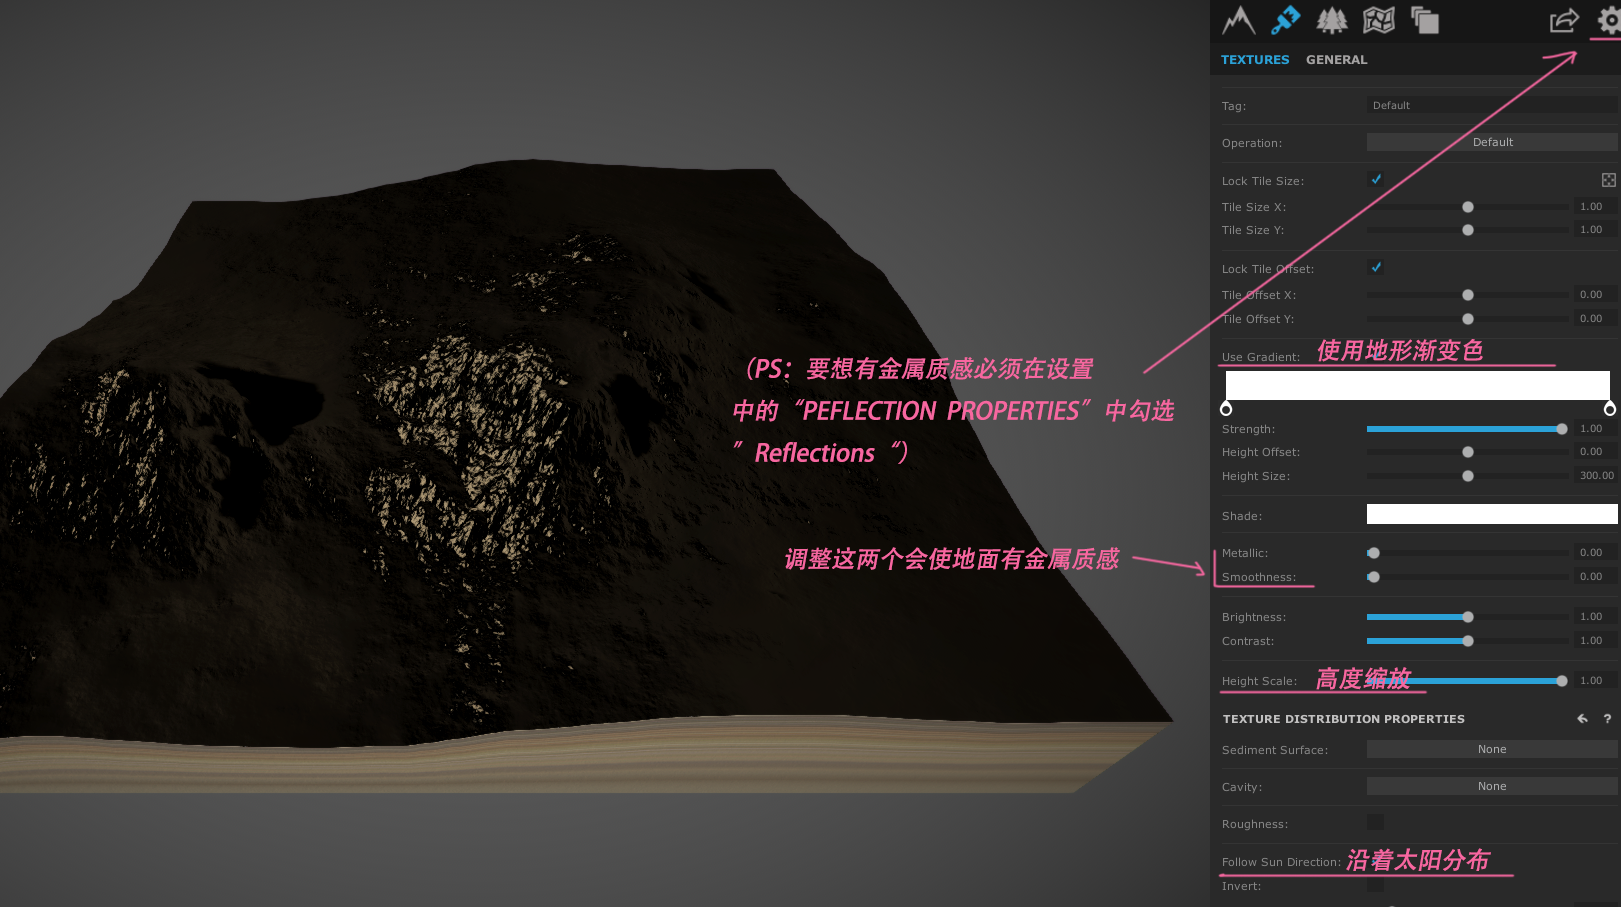
Task: Enable the Roughness checkbox
Action: click(1373, 823)
